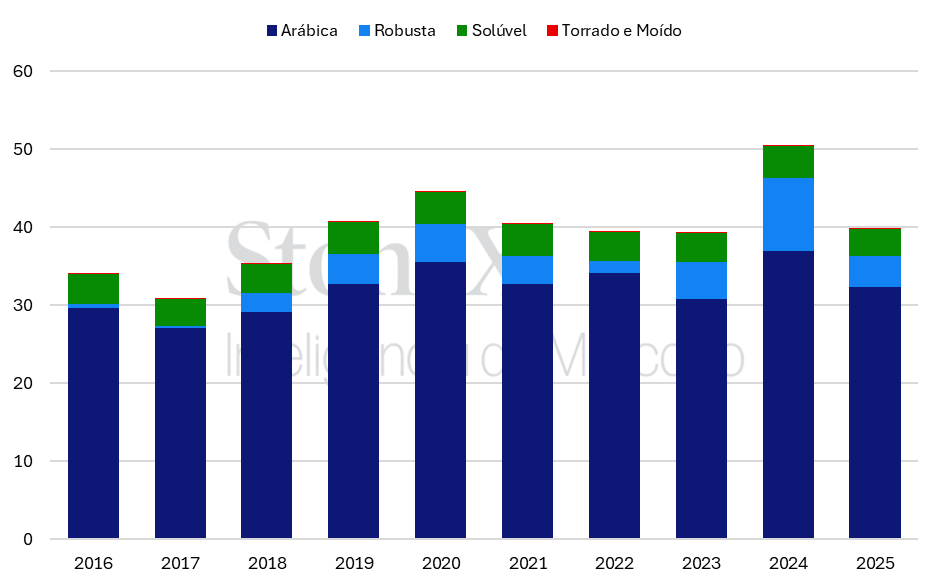This screenshot has width=941, height=587.
Task: Select the 2016 Arábica bar segment
Action: 94,423
